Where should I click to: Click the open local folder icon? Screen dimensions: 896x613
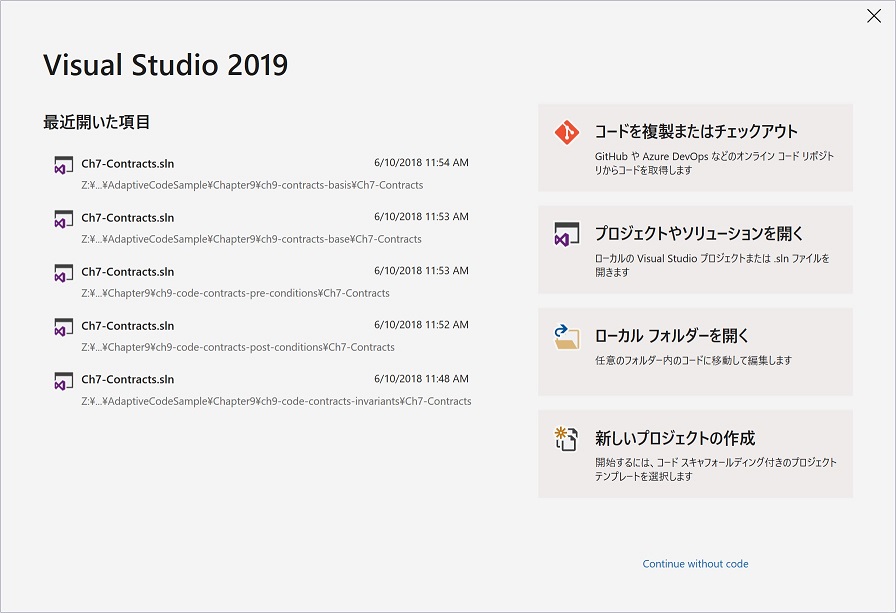tap(566, 335)
